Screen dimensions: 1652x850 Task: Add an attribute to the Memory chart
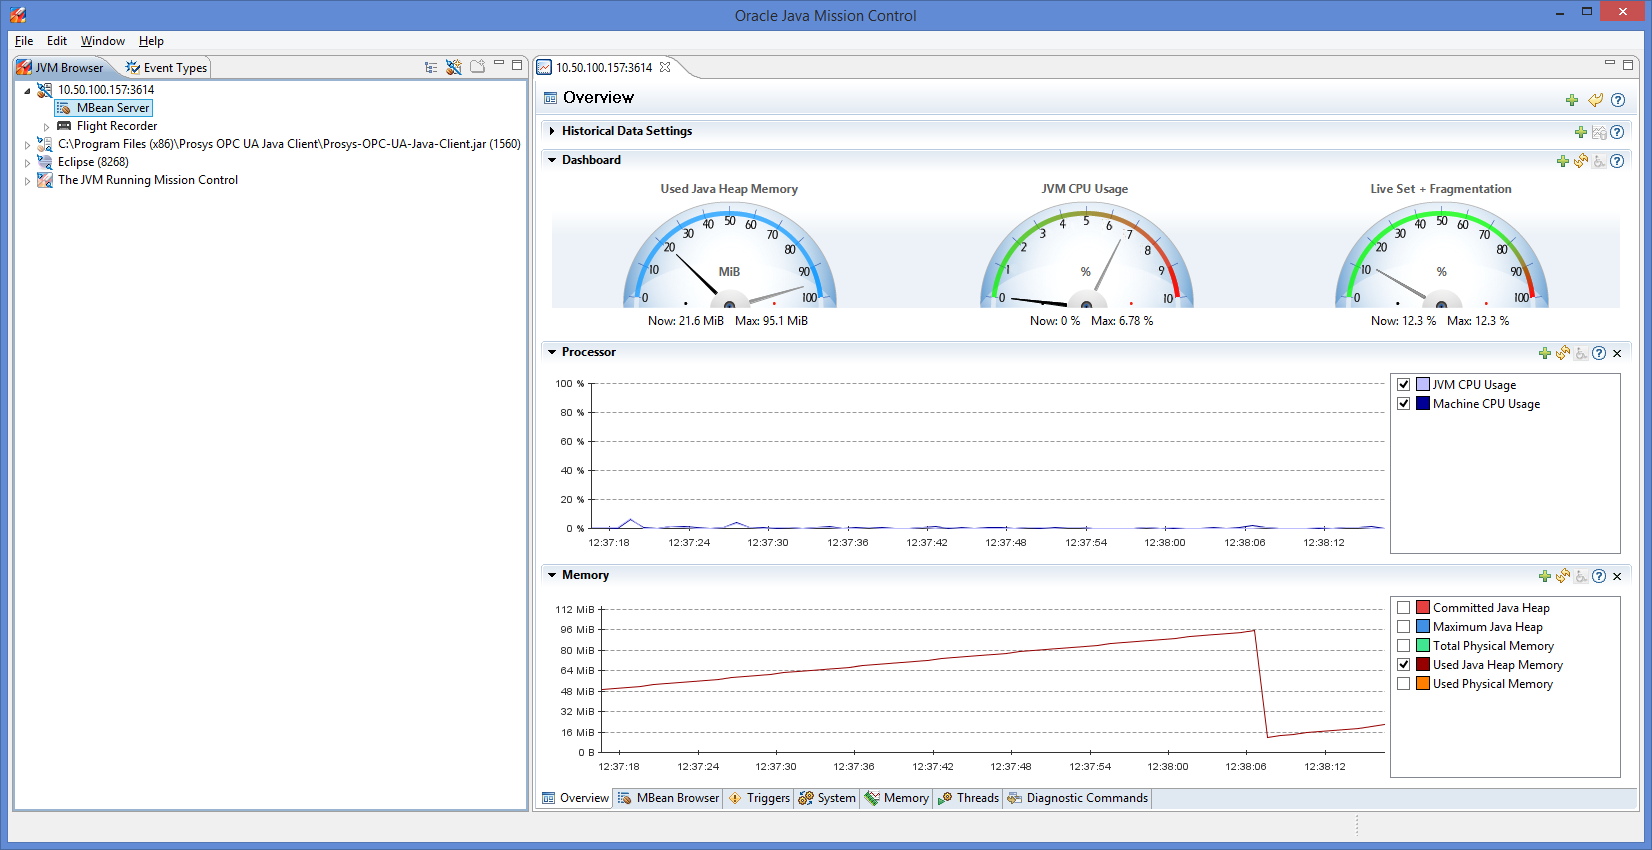point(1545,576)
